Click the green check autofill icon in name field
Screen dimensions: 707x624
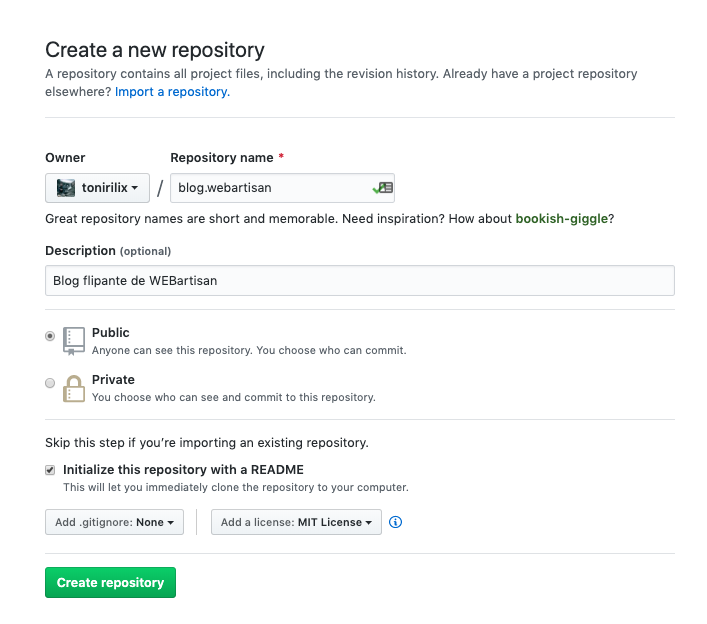click(383, 188)
